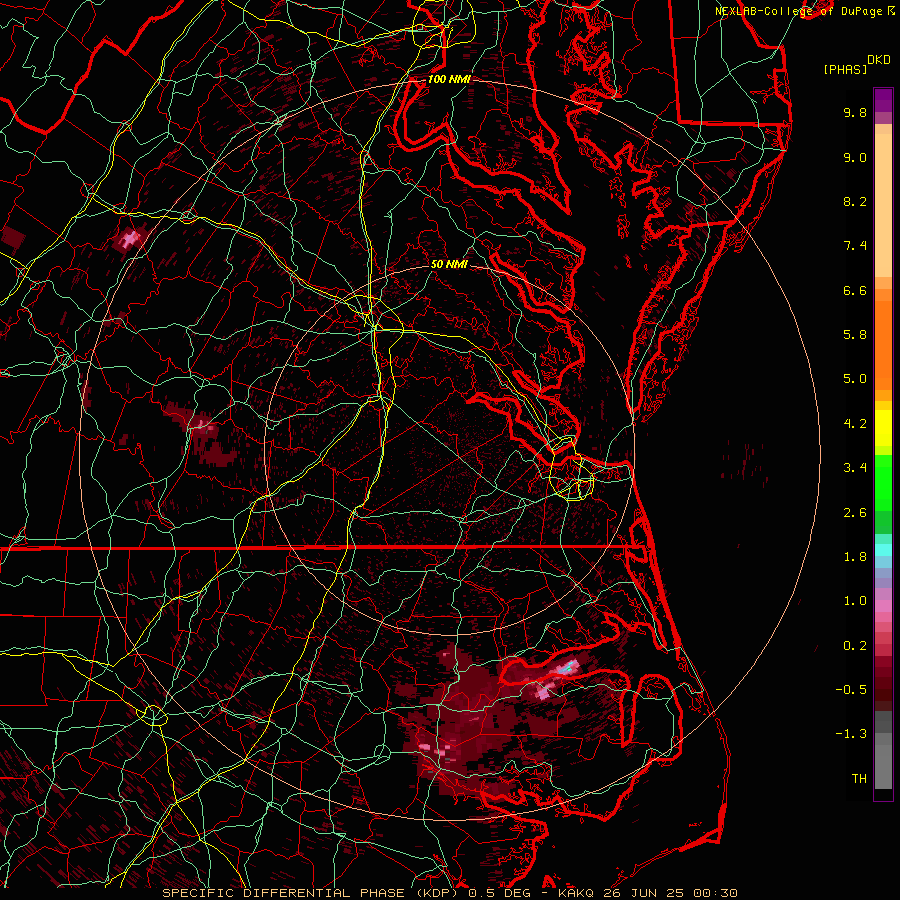
Task: Click the 3.4 color scale value
Action: (855, 468)
